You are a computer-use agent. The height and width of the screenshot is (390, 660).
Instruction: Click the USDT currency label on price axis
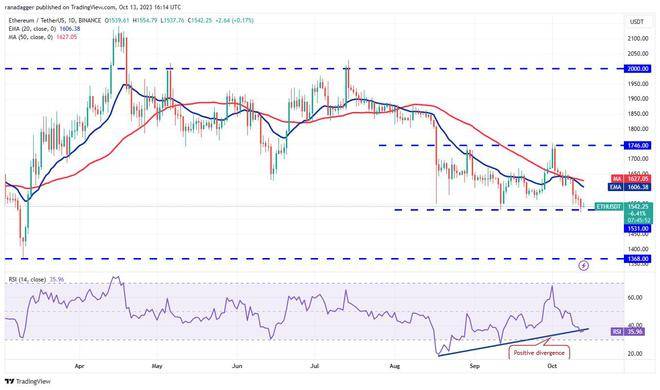(x=636, y=22)
